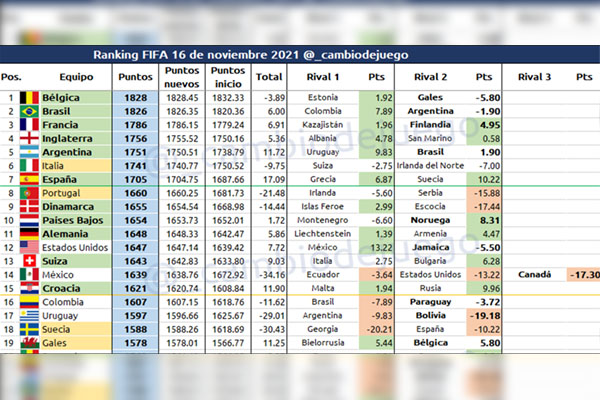Click the España flag in row 7
This screenshot has height=400, width=600.
[x=29, y=180]
